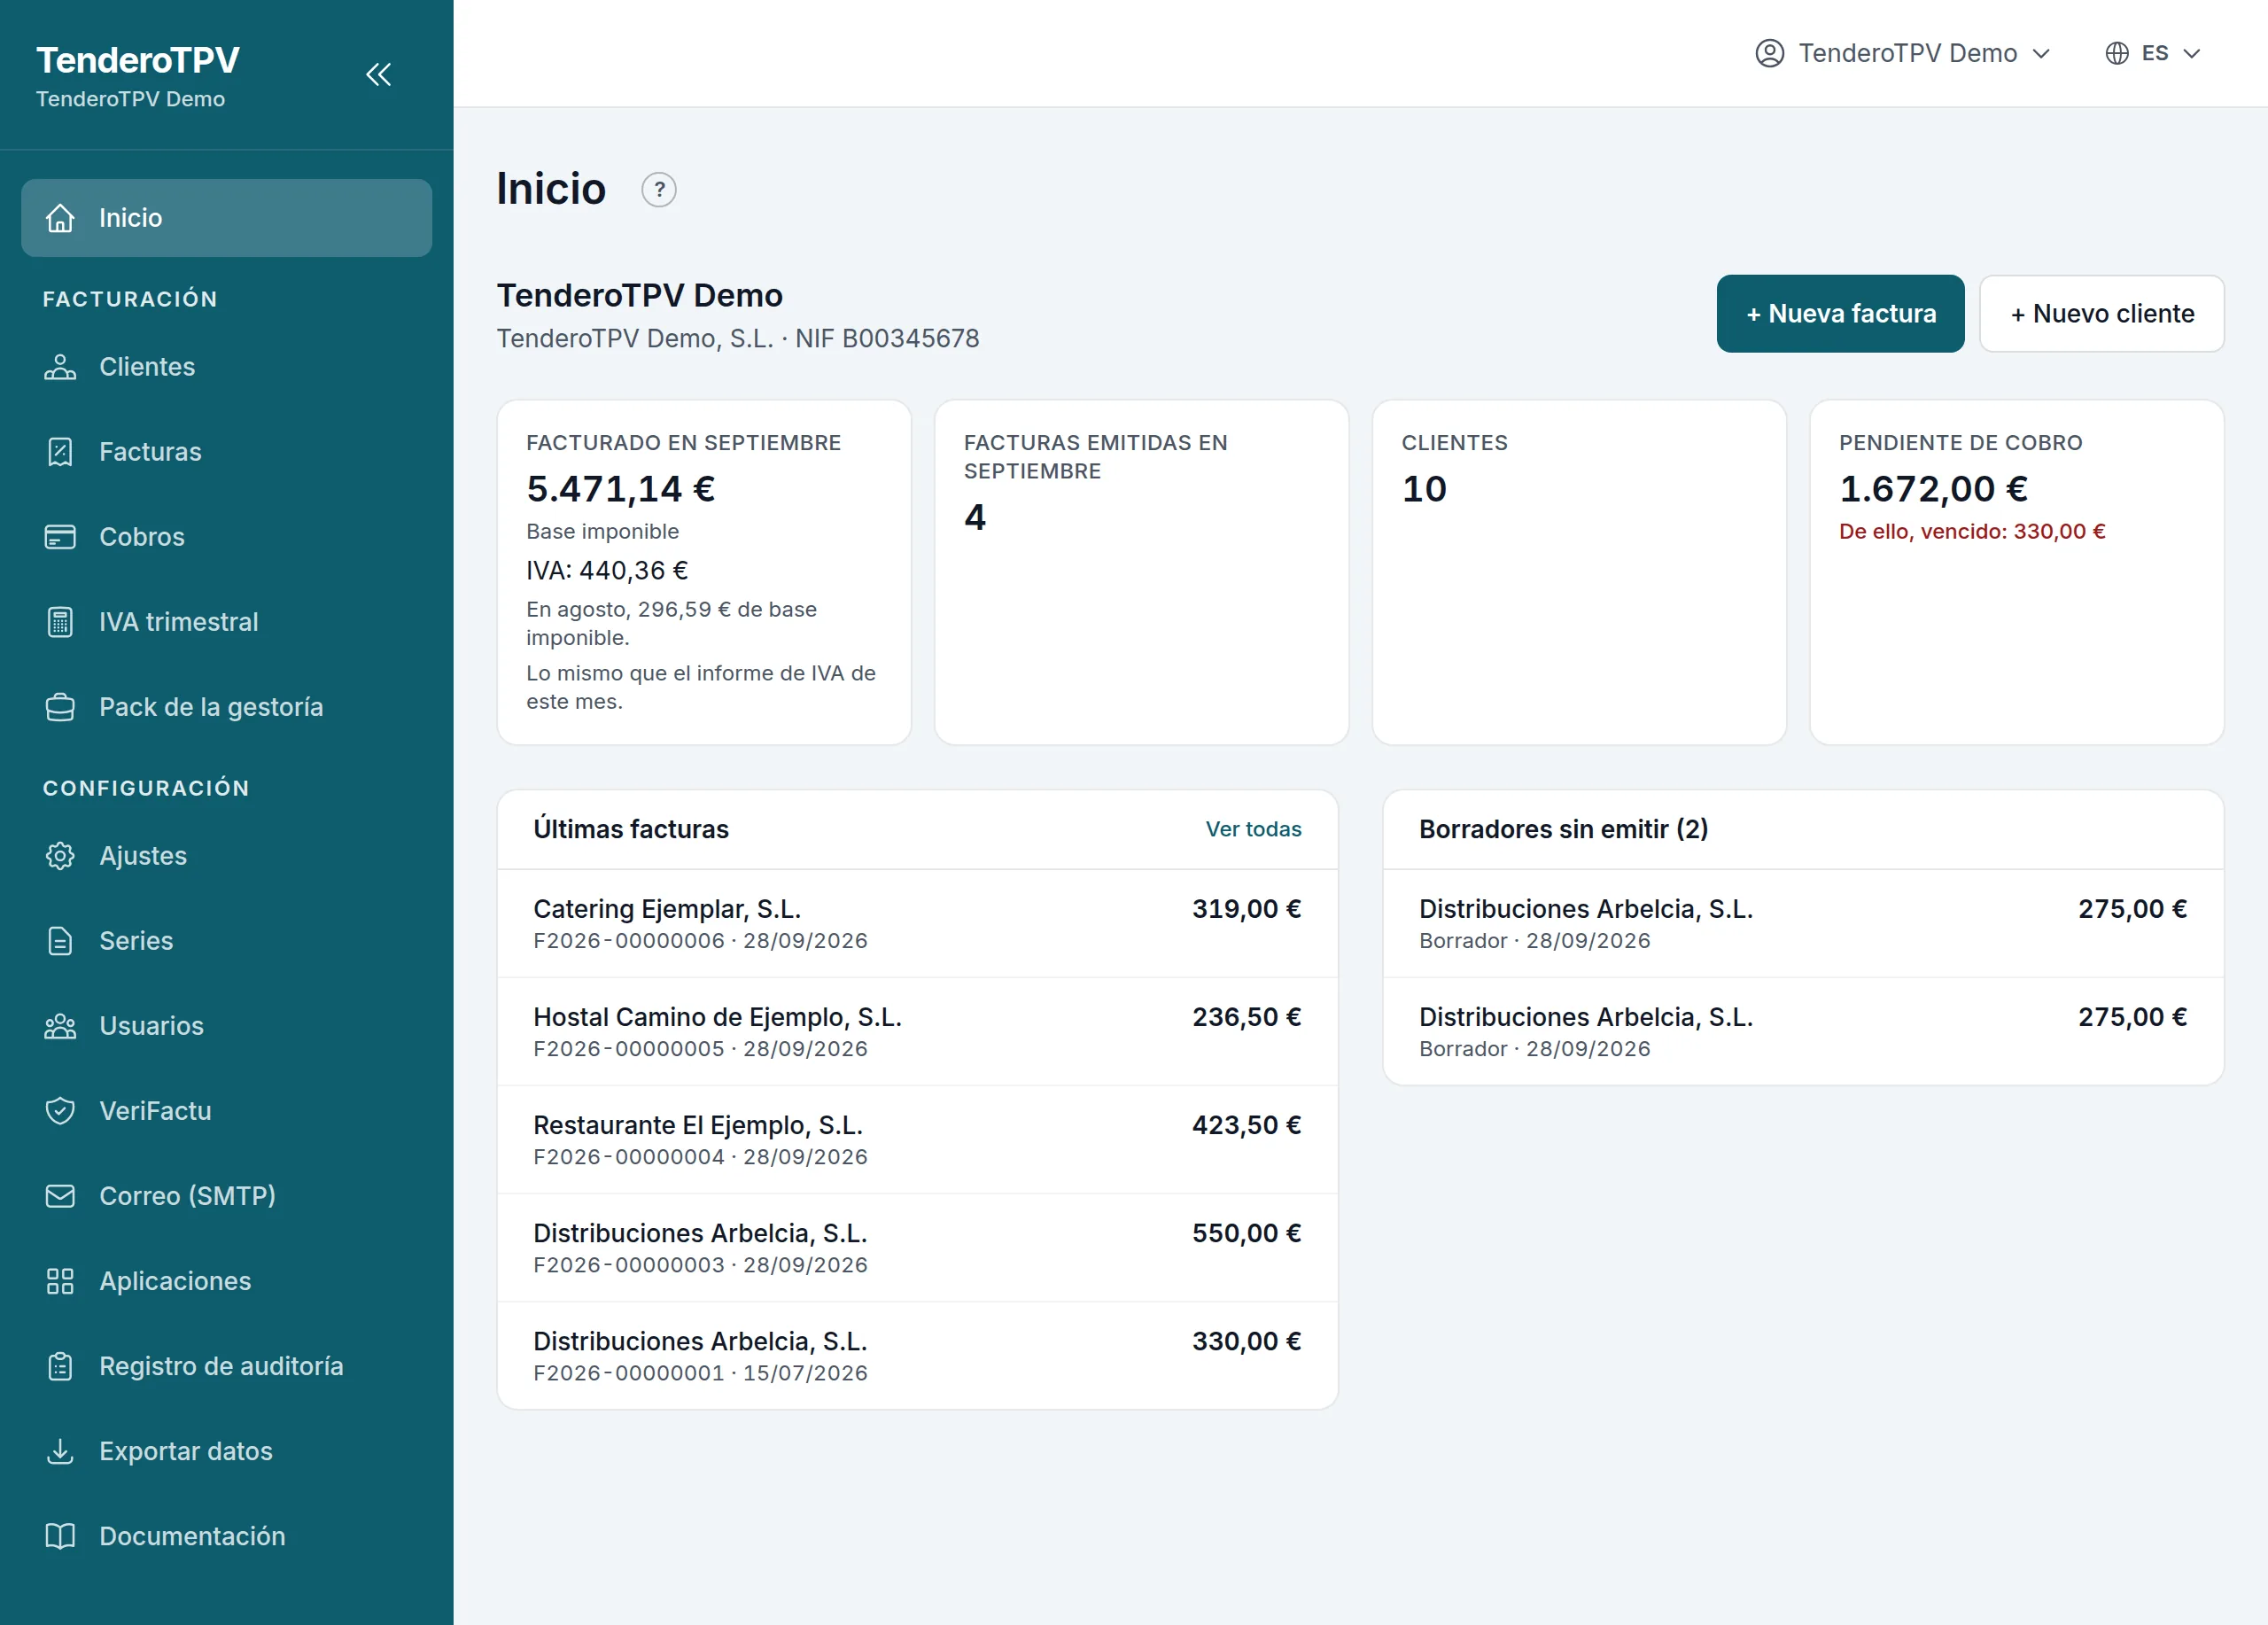Click the Inicio home icon
The image size is (2268, 1625).
pos(60,218)
